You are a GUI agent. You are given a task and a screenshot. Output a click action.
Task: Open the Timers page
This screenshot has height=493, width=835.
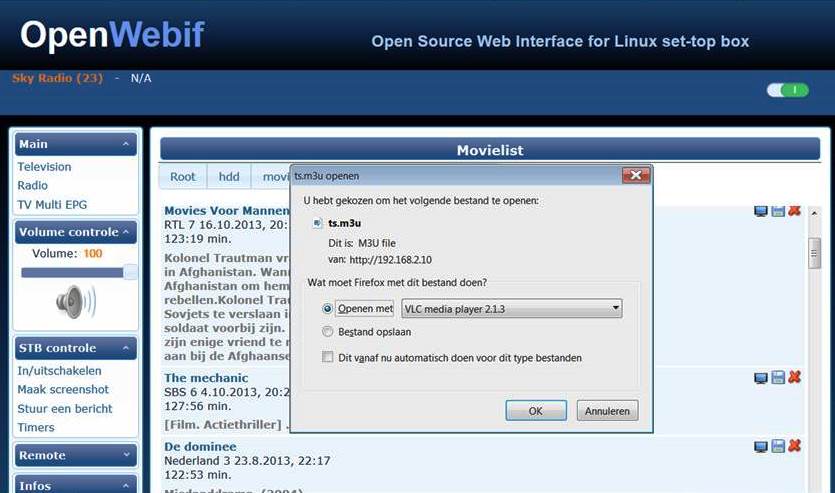(x=36, y=428)
